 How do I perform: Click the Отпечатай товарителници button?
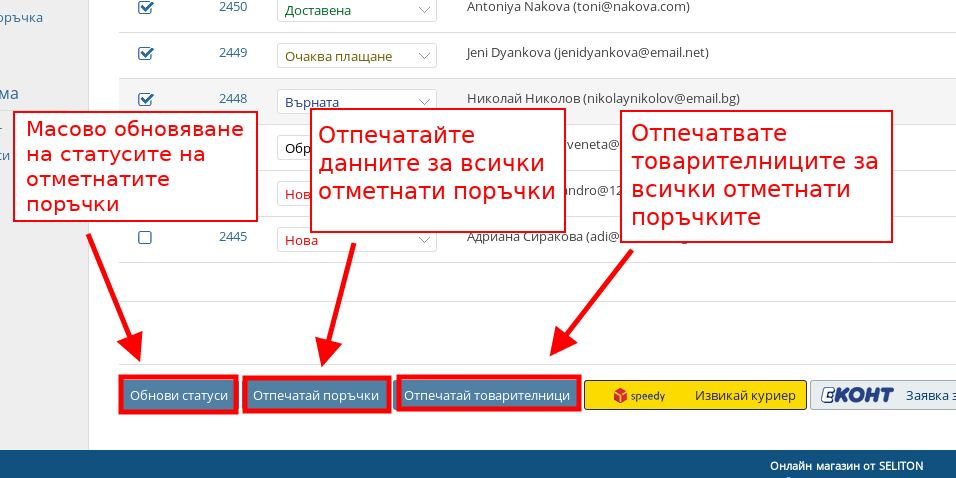pos(487,395)
